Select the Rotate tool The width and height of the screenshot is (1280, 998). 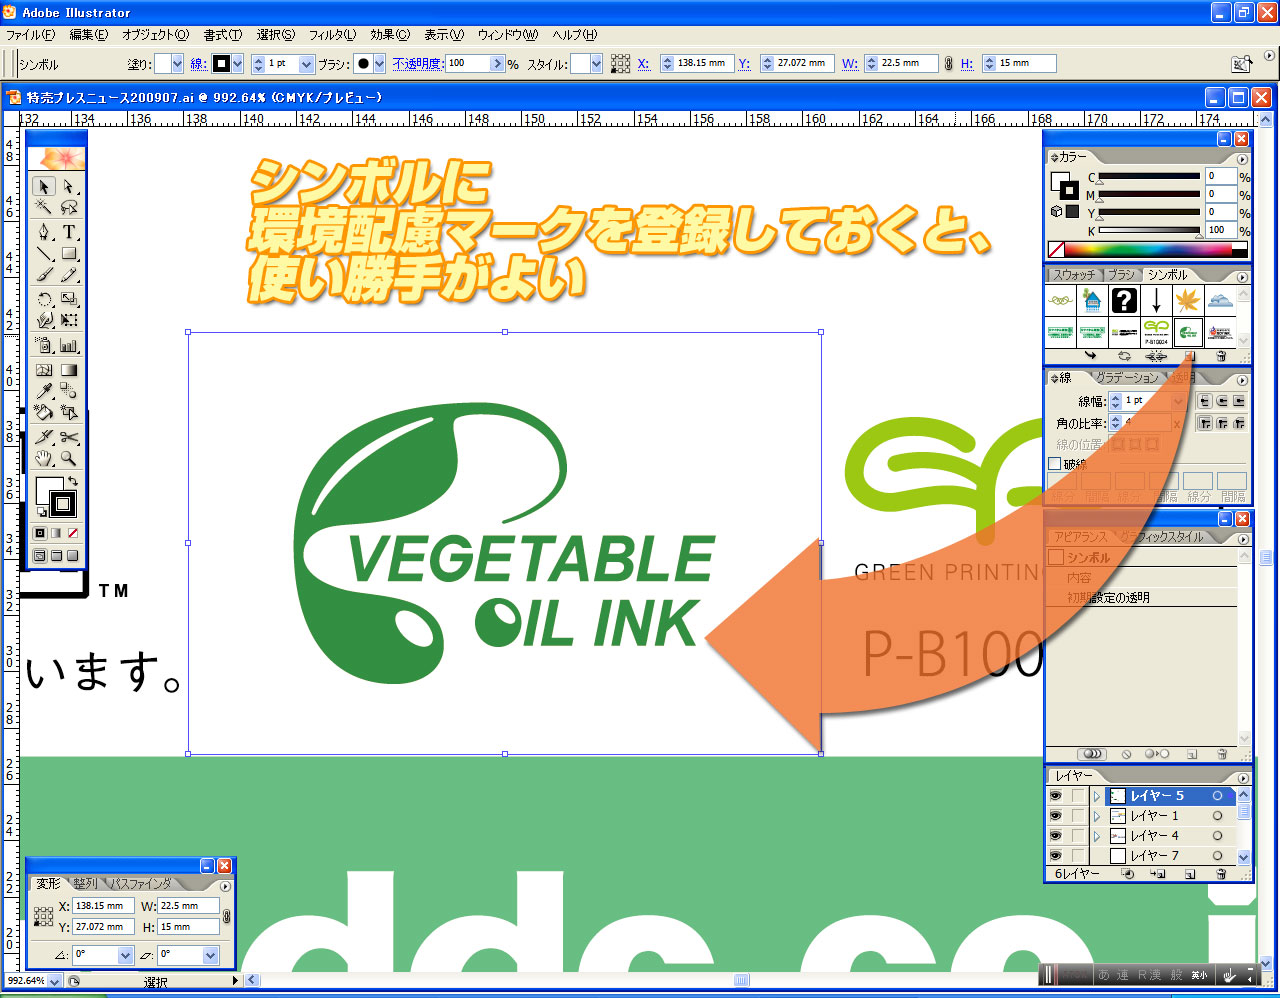[44, 299]
